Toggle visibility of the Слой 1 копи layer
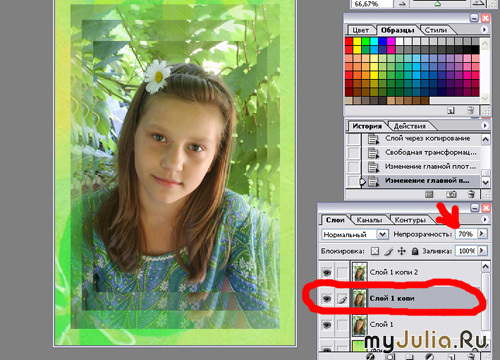This screenshot has height=360, width=500. coord(327,299)
